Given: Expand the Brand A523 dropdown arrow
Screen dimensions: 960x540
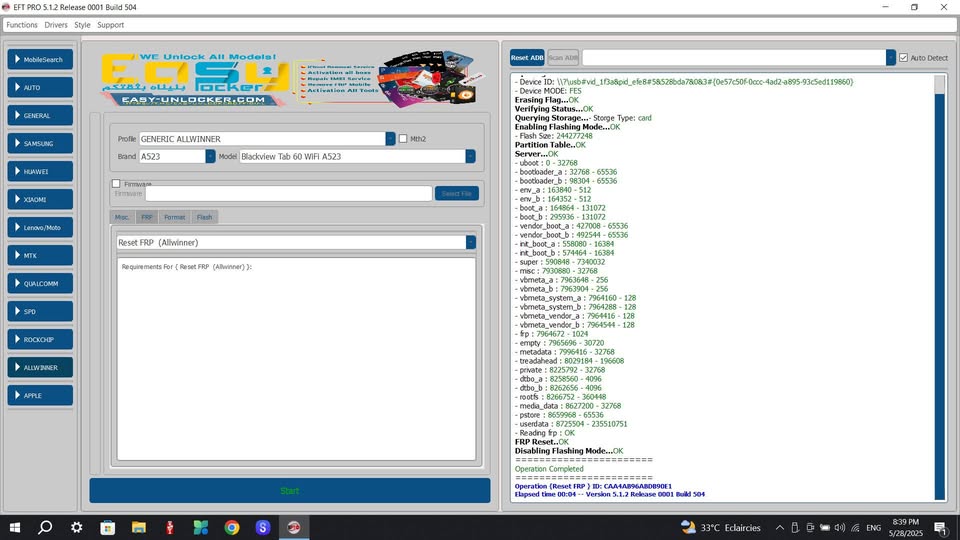Looking at the screenshot, I should click(210, 157).
